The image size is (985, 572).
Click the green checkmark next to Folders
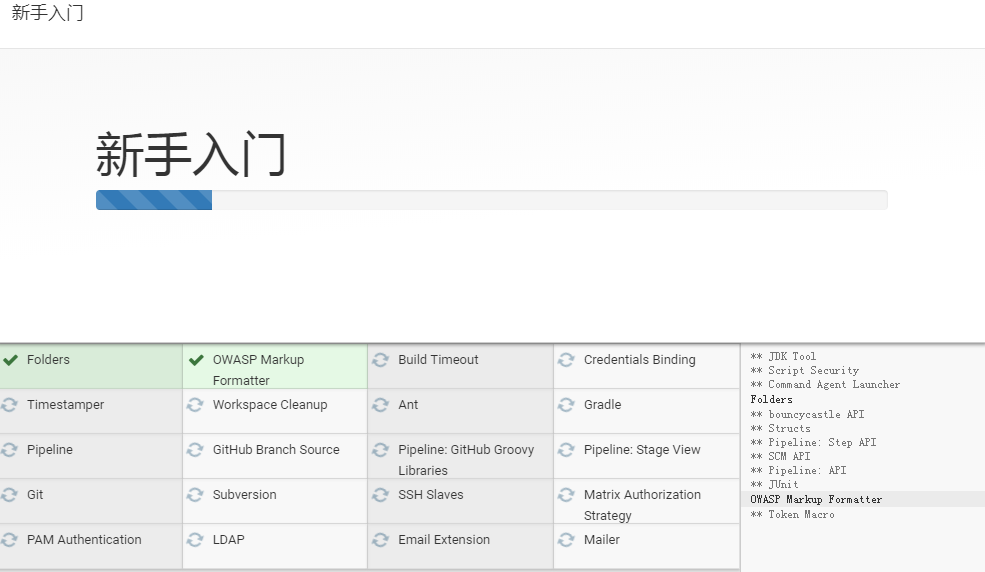[10, 360]
